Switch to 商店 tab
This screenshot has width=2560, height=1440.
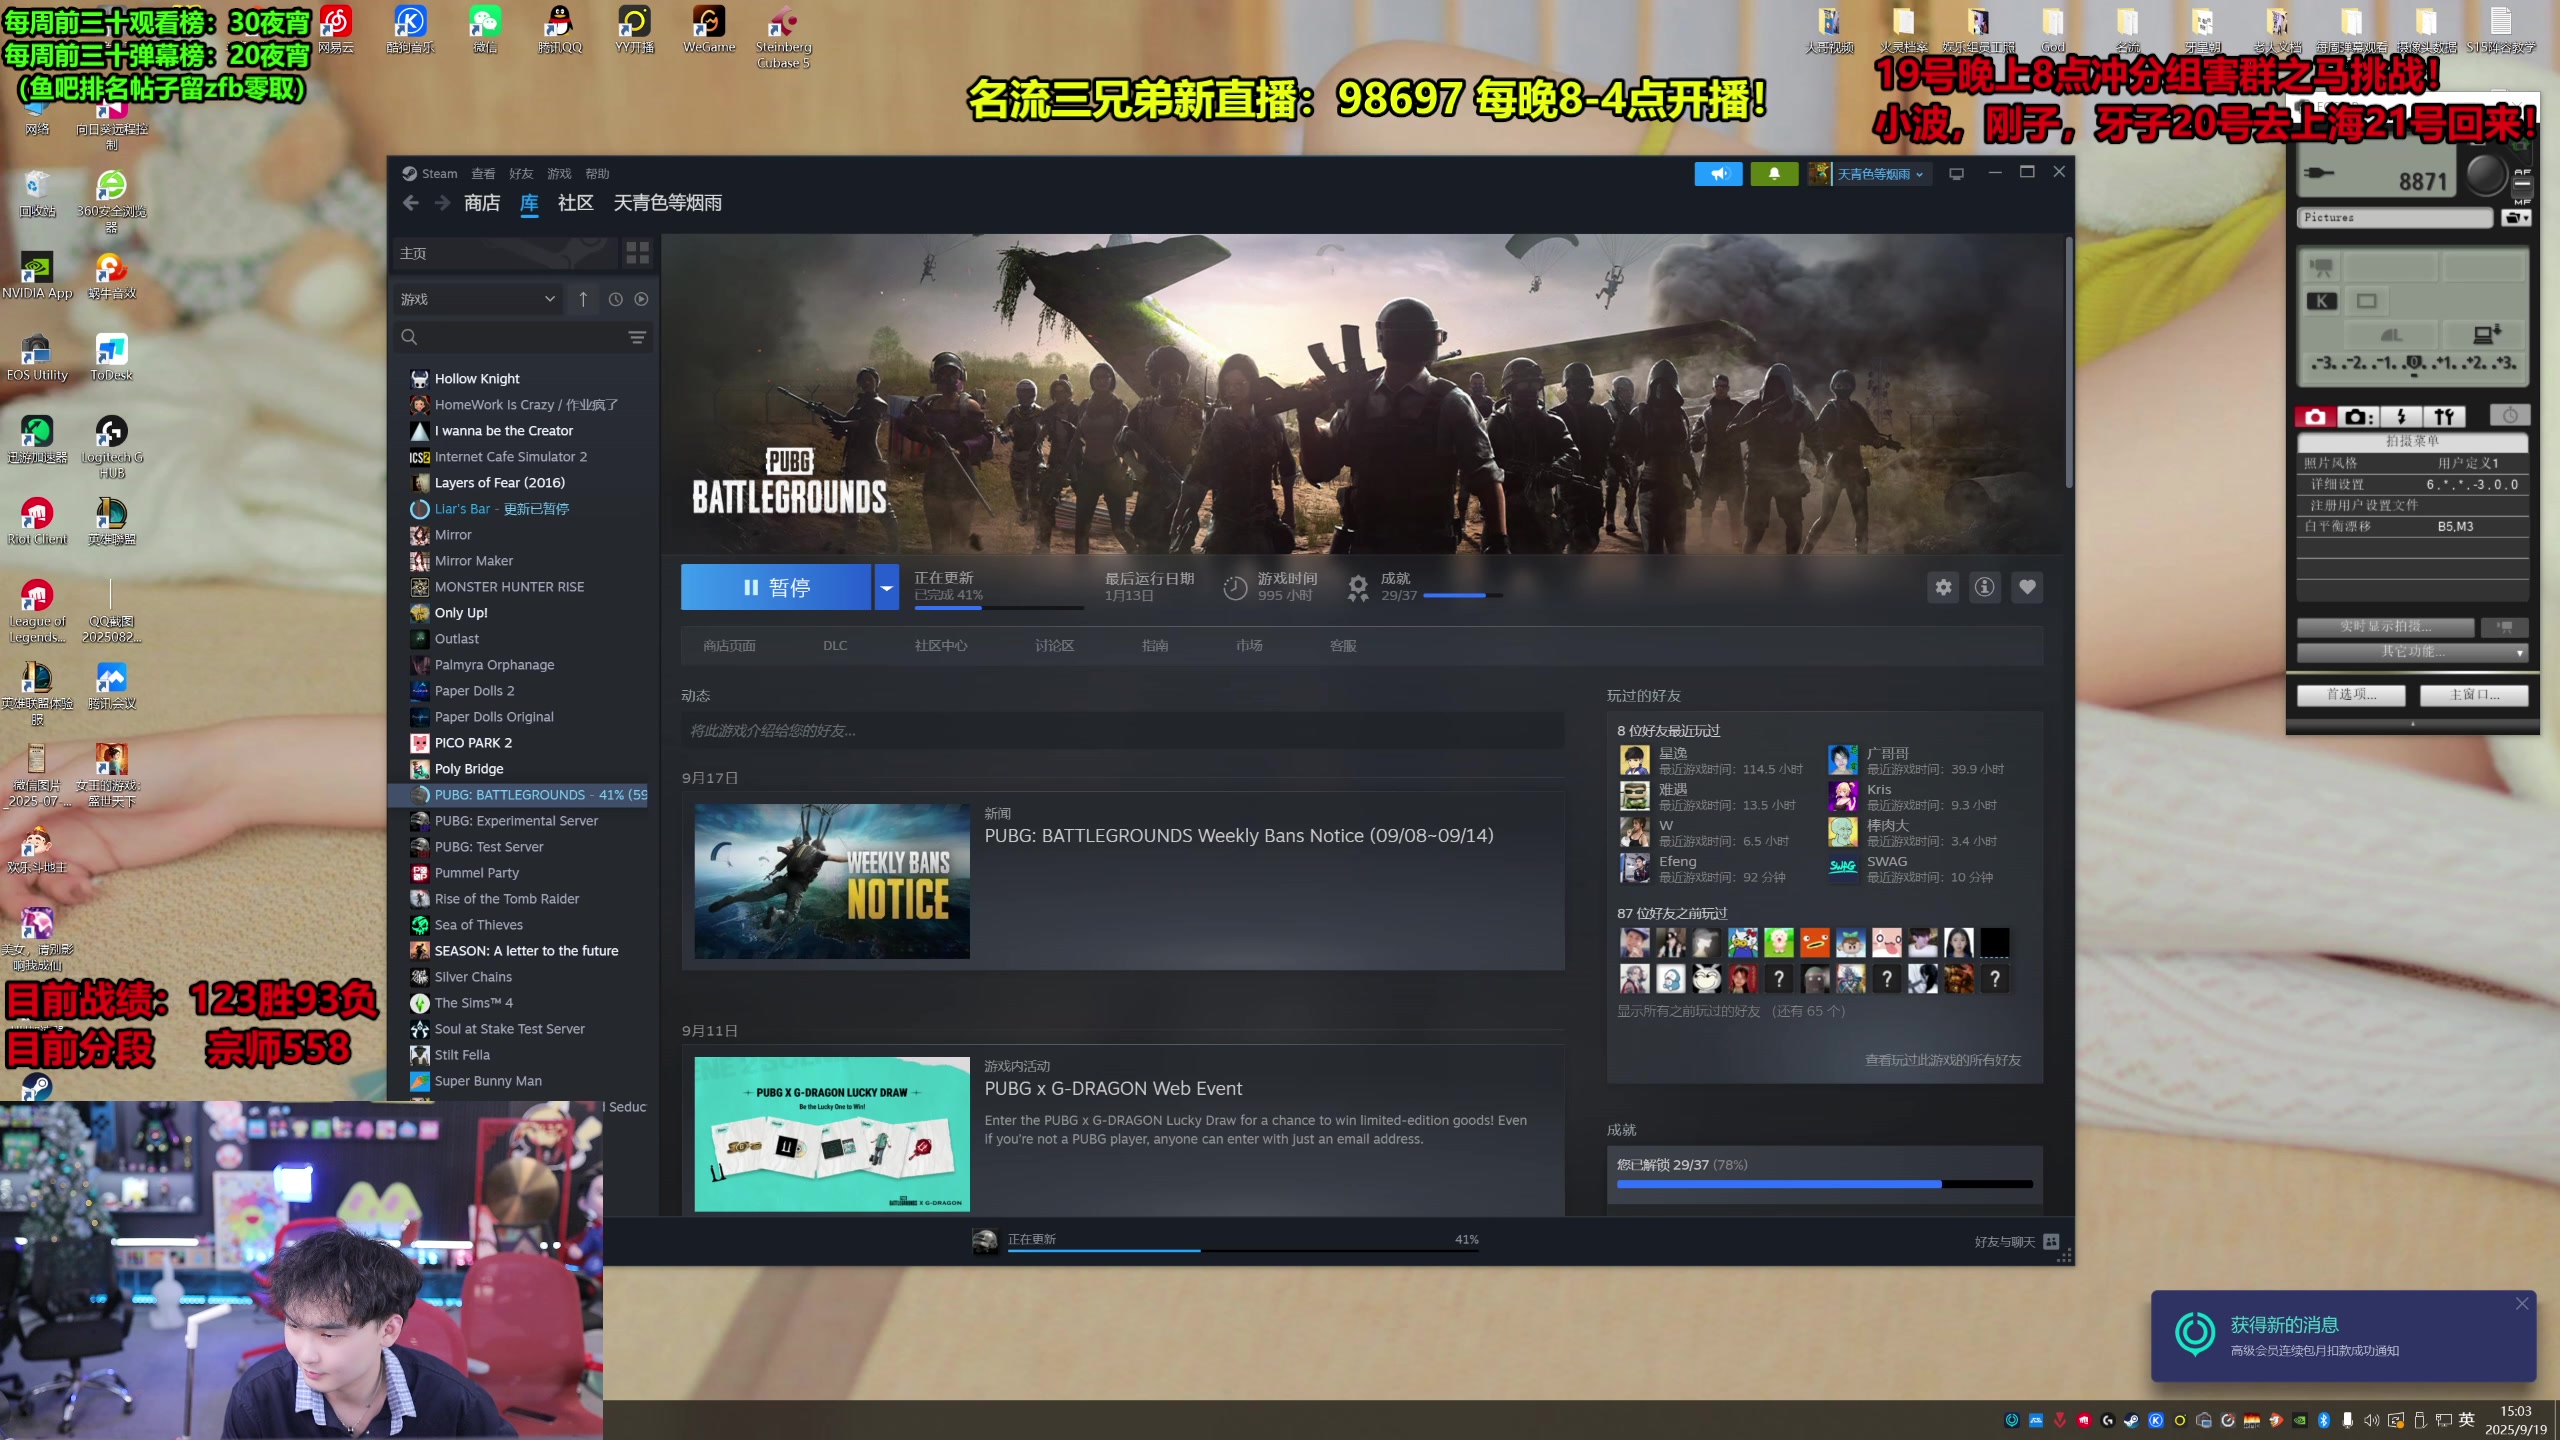[482, 203]
